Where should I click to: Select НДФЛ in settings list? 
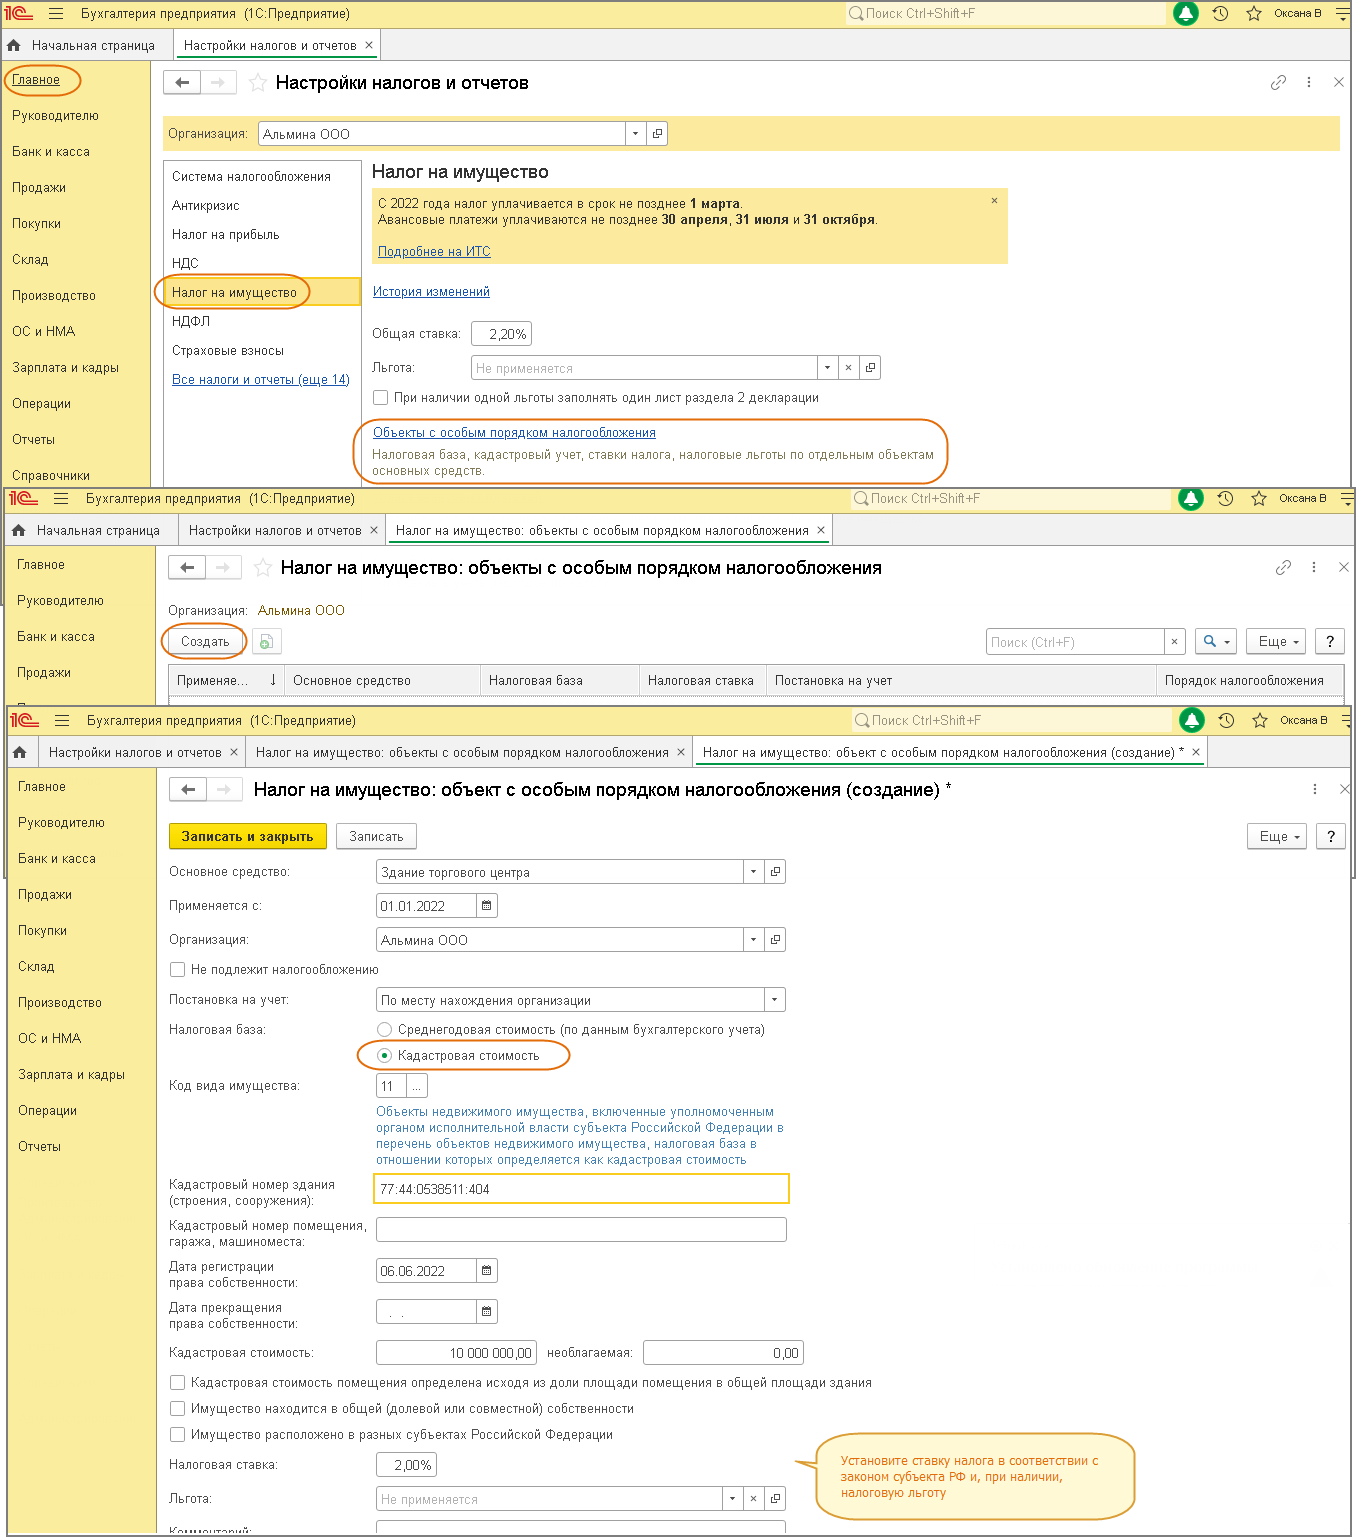point(191,322)
